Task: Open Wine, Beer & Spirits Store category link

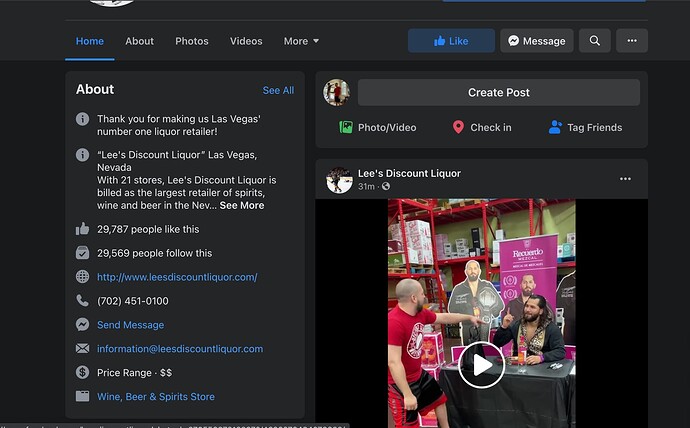Action: coord(156,397)
